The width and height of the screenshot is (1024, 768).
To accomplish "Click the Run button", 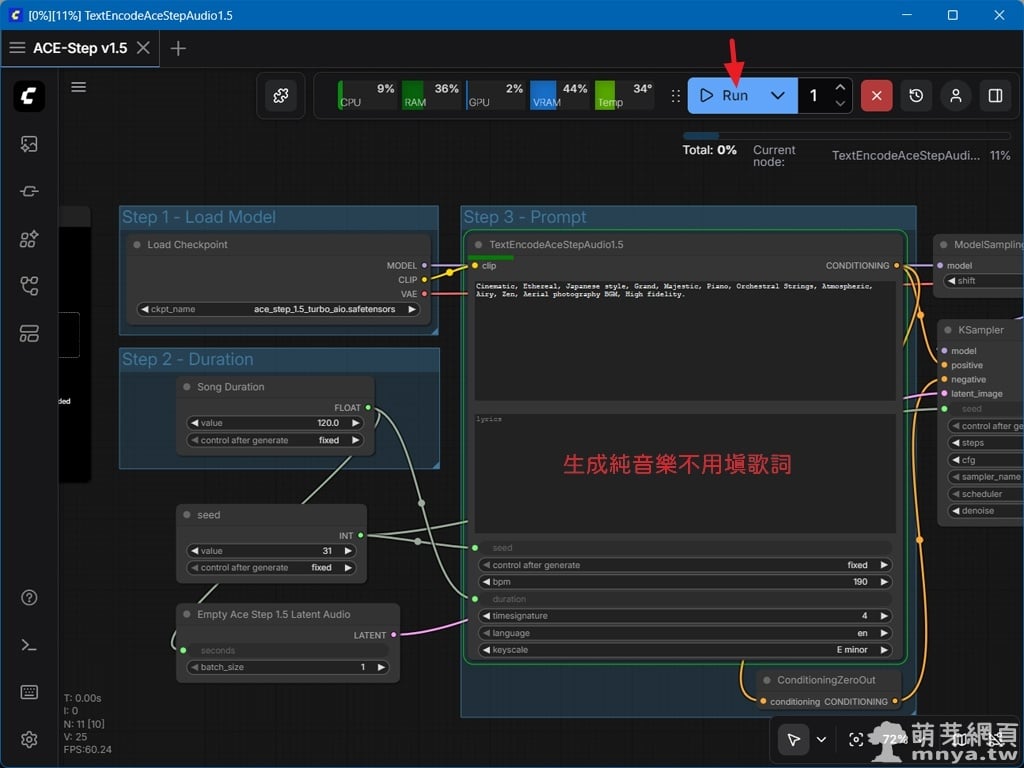I will pos(725,96).
